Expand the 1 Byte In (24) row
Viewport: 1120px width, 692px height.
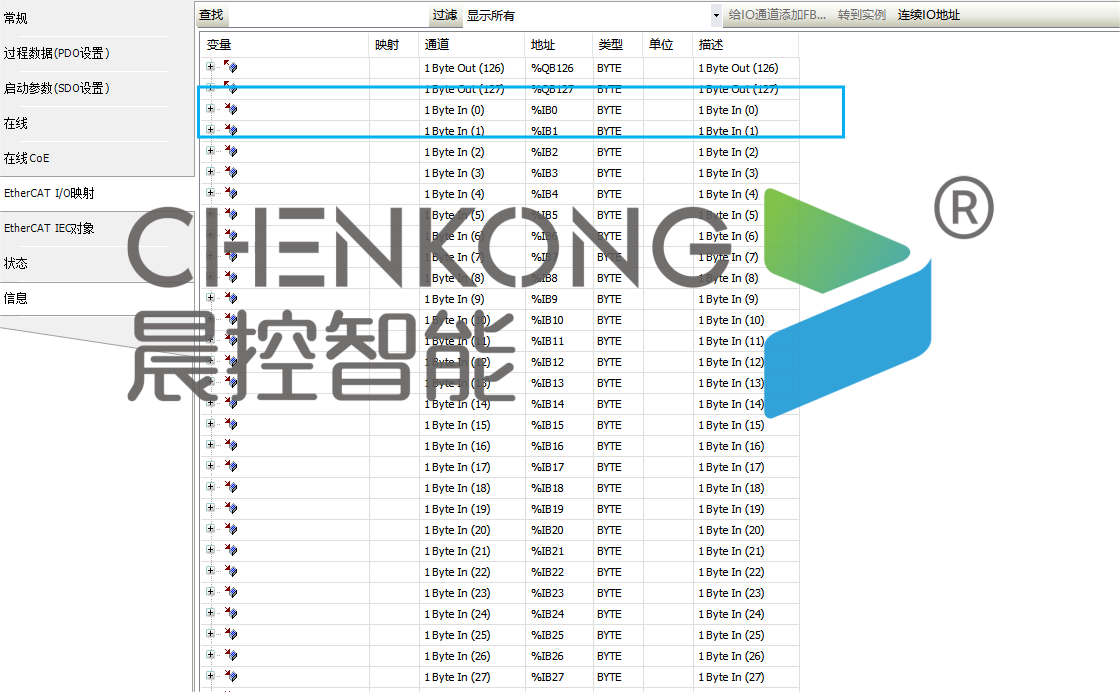tap(210, 613)
